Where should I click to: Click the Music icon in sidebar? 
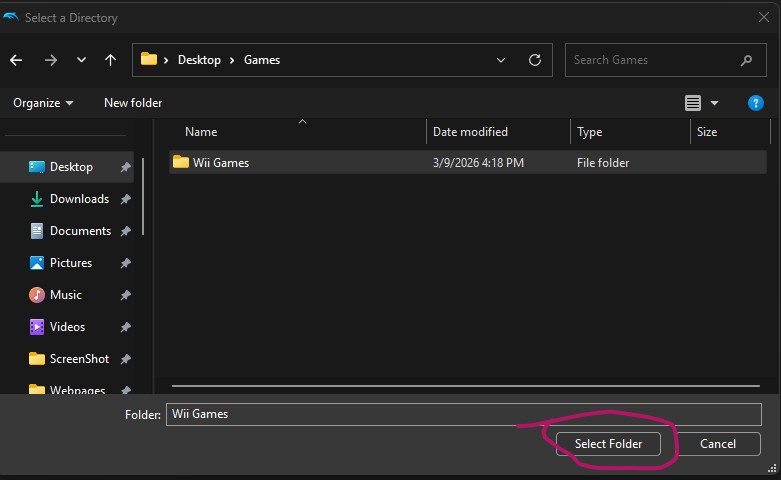pos(37,295)
